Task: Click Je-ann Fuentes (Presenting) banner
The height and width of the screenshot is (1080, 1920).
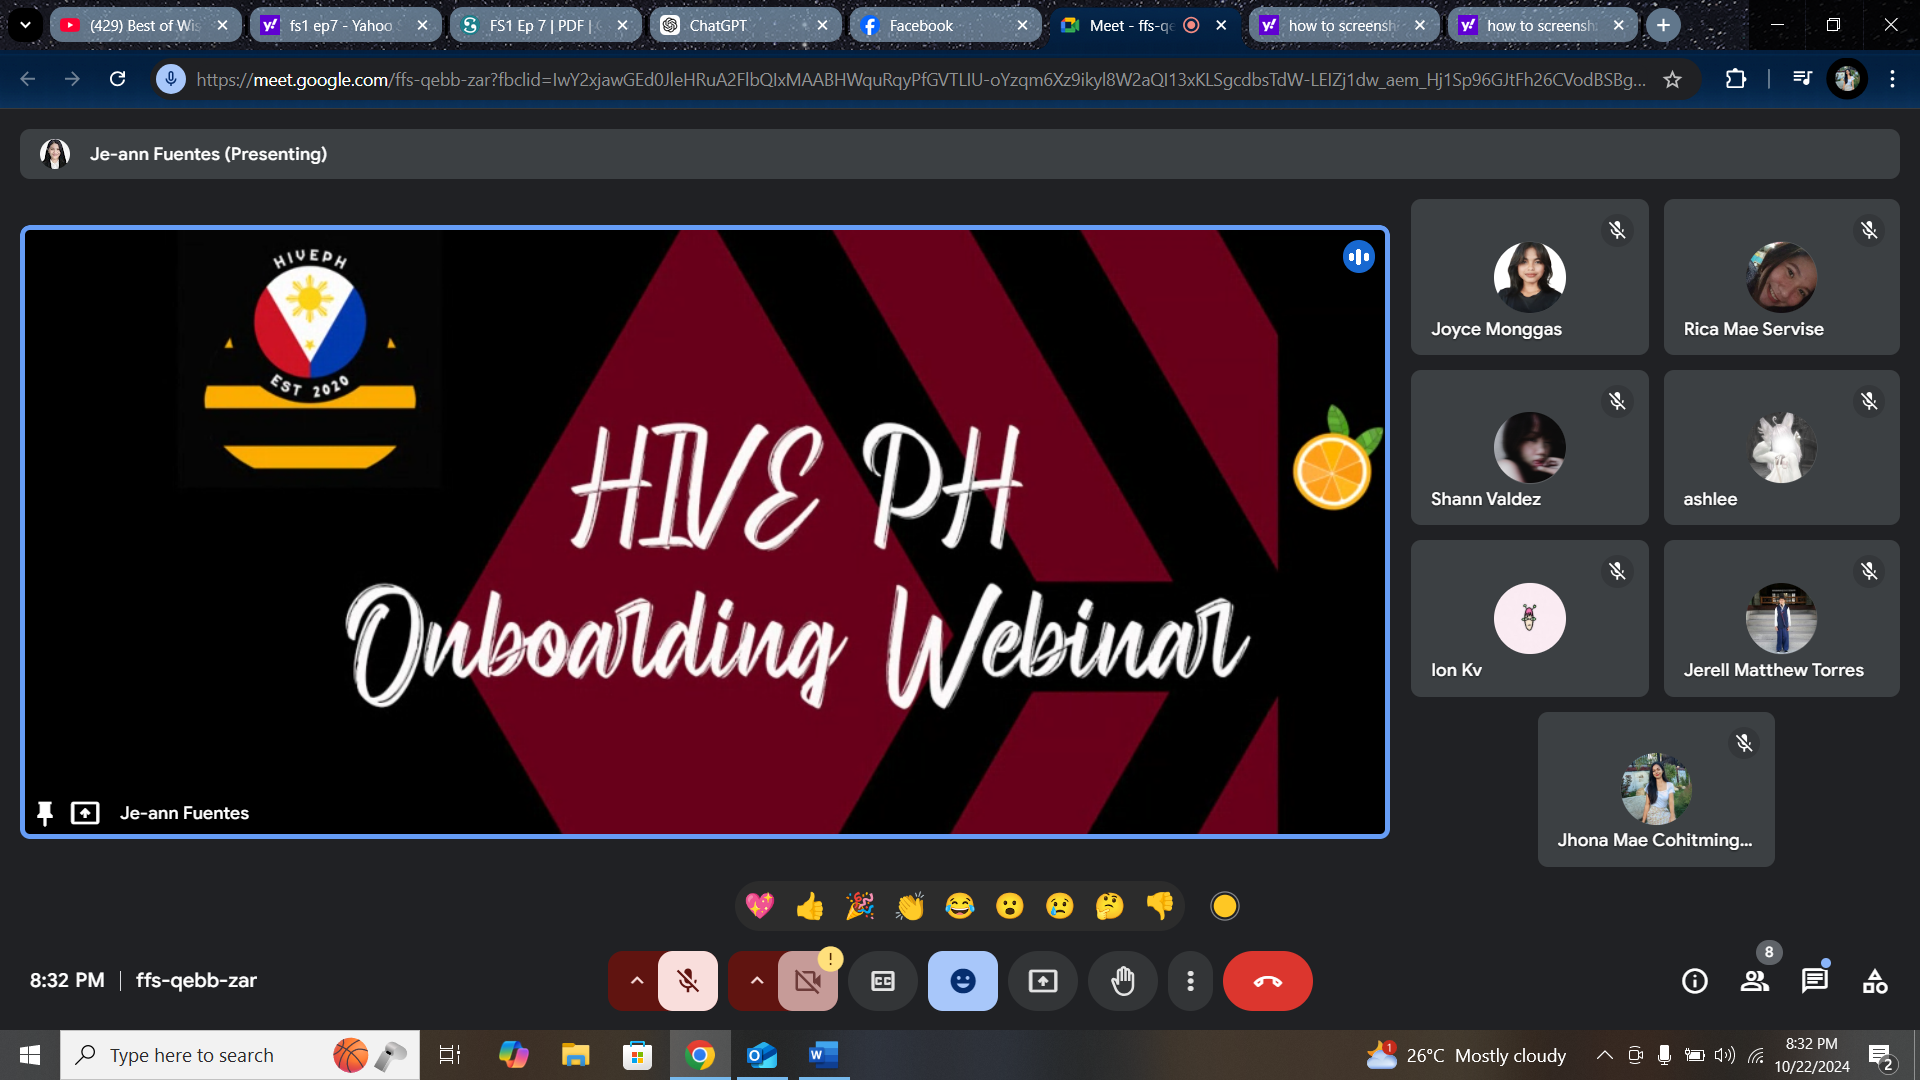Action: [x=959, y=154]
